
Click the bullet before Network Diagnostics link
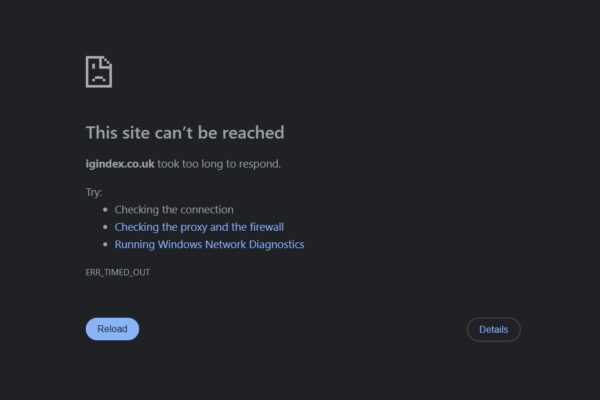105,244
